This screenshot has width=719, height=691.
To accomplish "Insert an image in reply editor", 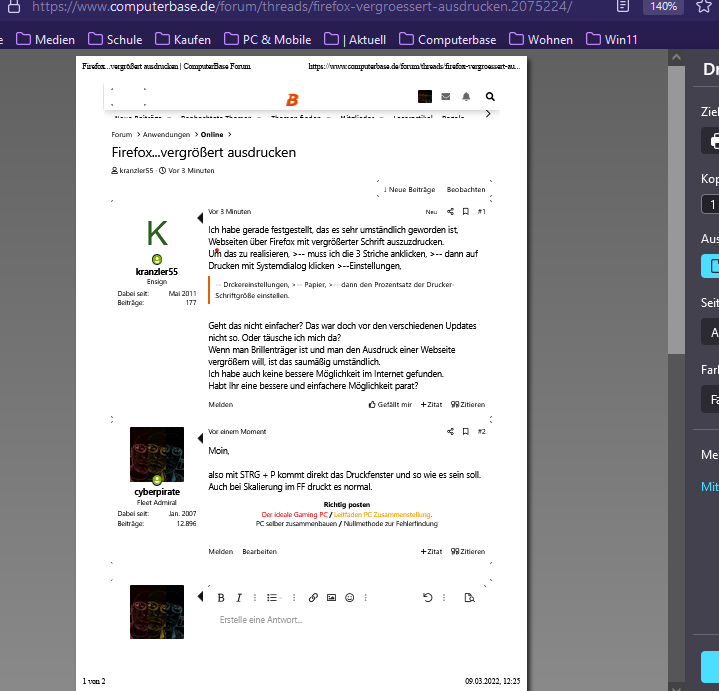I will (x=331, y=597).
